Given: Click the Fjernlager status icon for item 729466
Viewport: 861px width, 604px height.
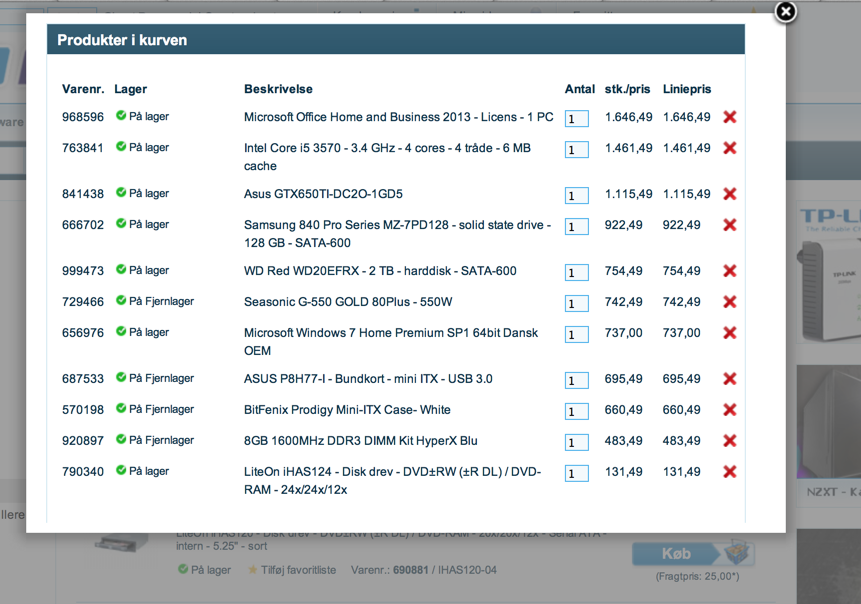Looking at the screenshot, I should tap(121, 300).
